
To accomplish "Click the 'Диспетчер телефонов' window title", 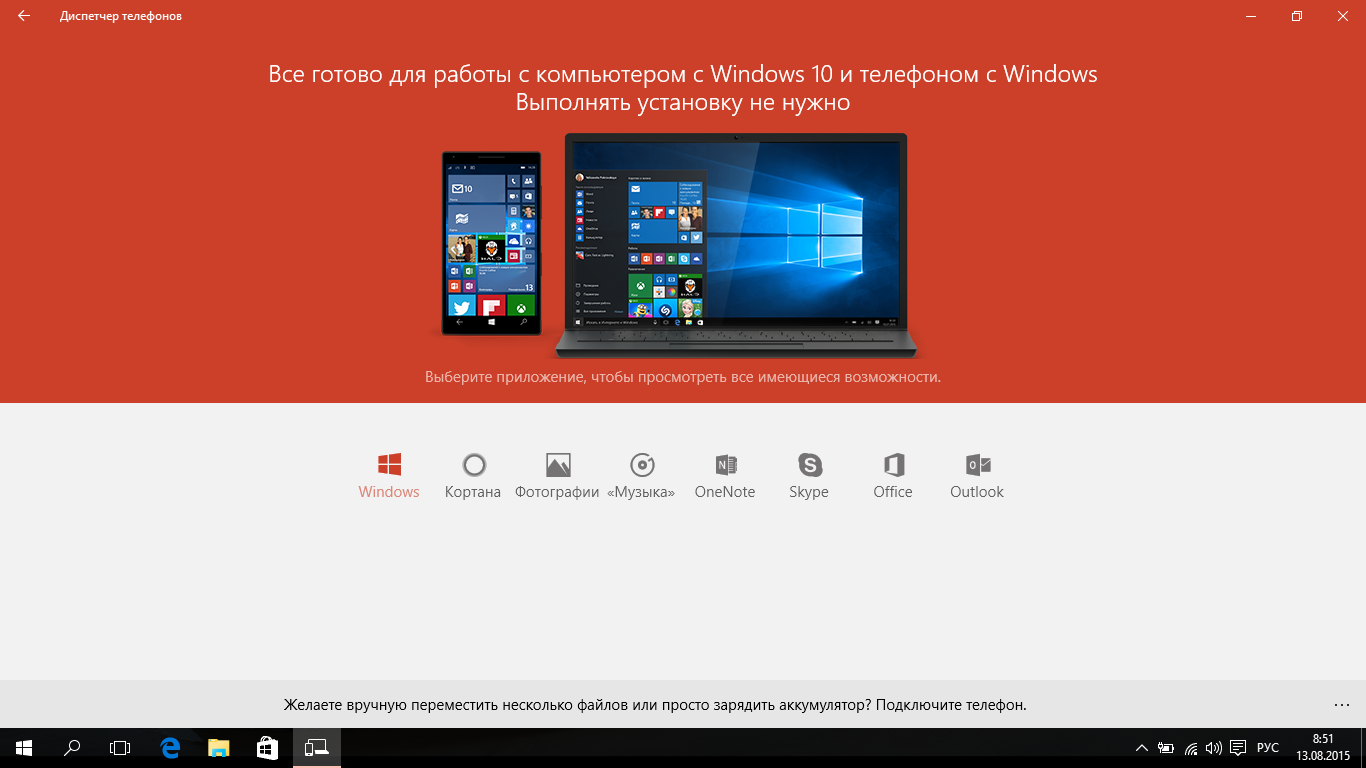I will [x=121, y=16].
